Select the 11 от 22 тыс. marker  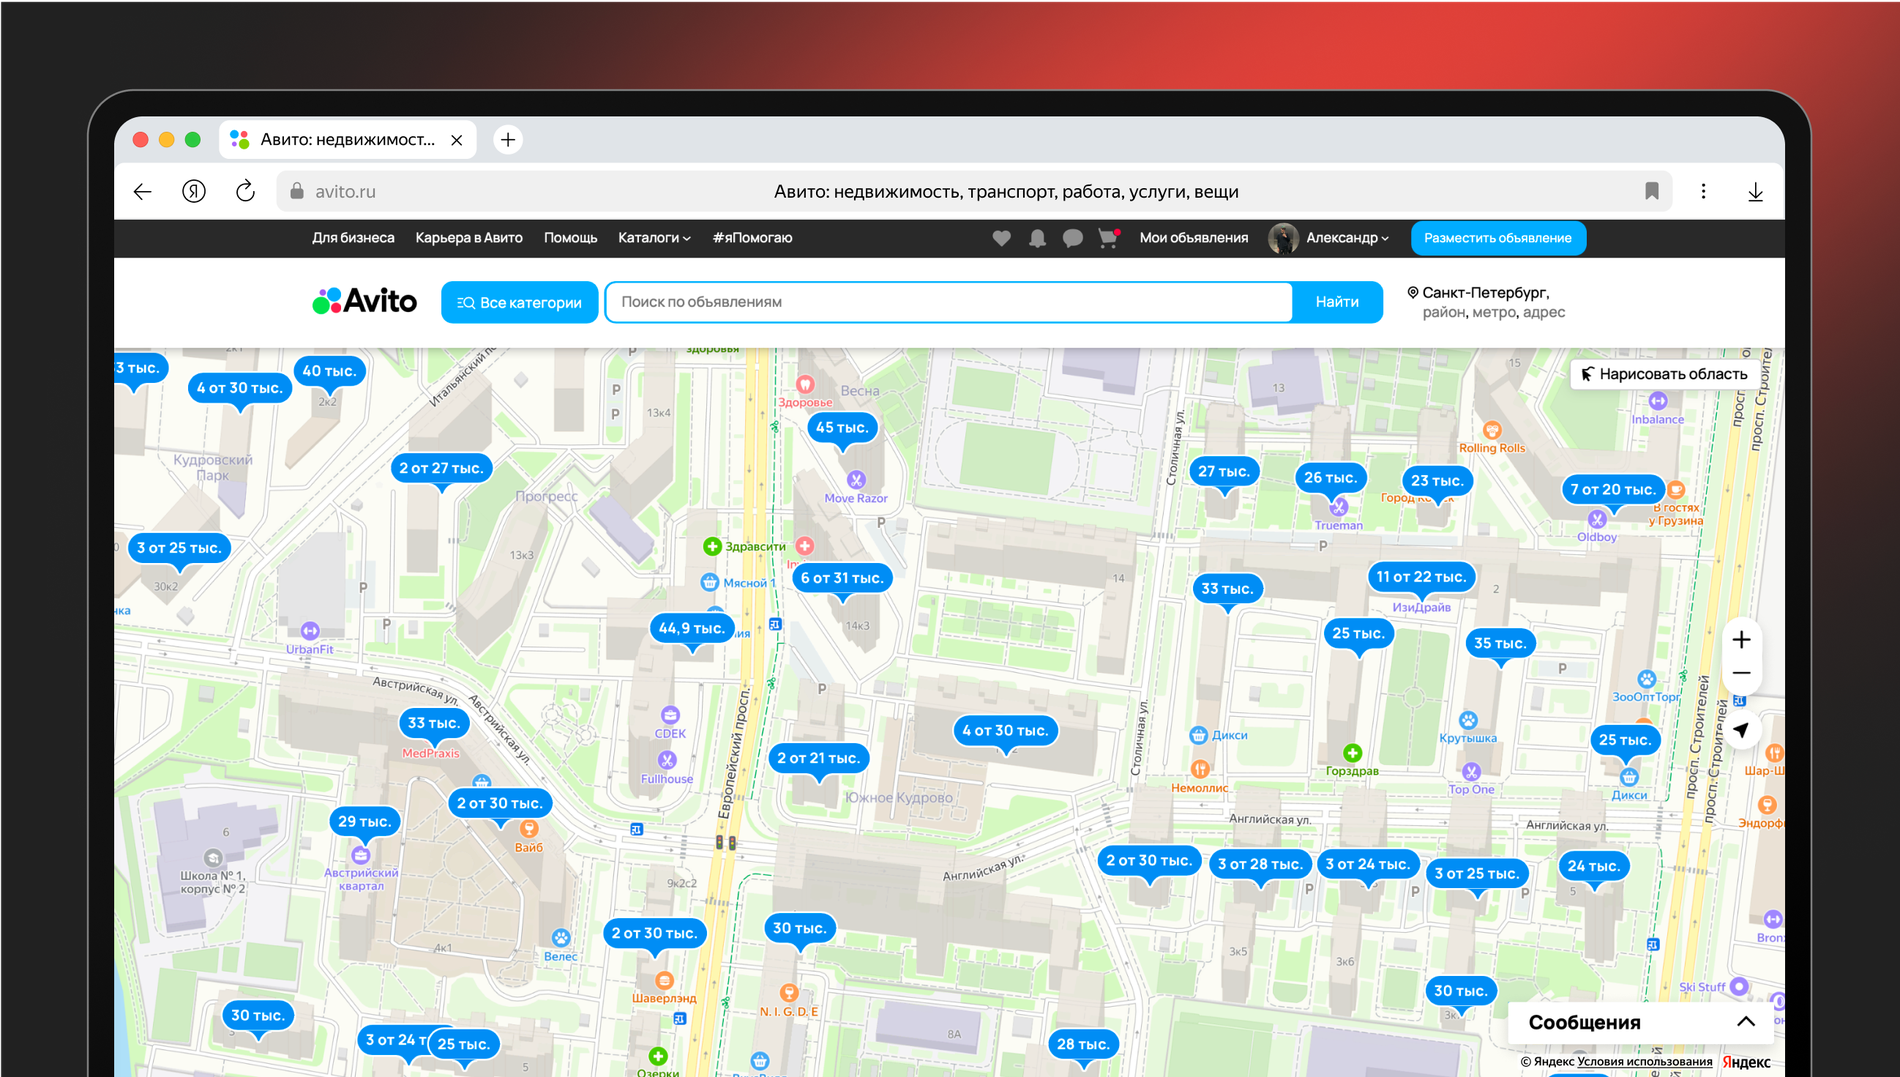[x=1420, y=577]
